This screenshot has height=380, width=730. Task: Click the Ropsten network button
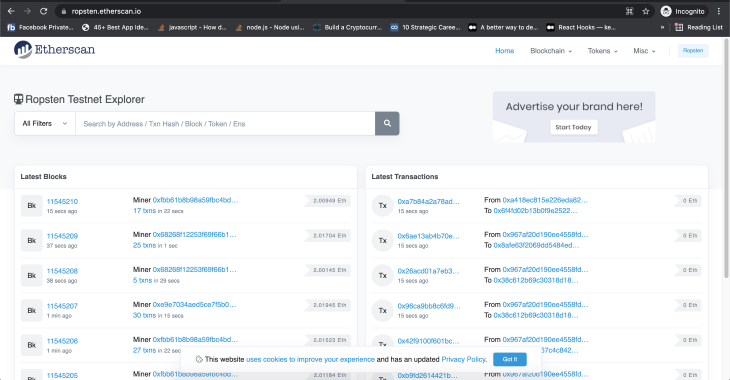[x=693, y=51]
